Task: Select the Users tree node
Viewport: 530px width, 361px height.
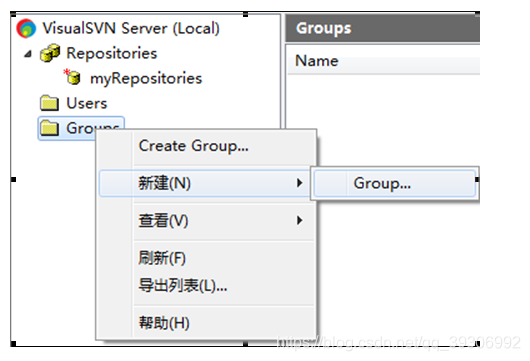Action: click(x=87, y=103)
